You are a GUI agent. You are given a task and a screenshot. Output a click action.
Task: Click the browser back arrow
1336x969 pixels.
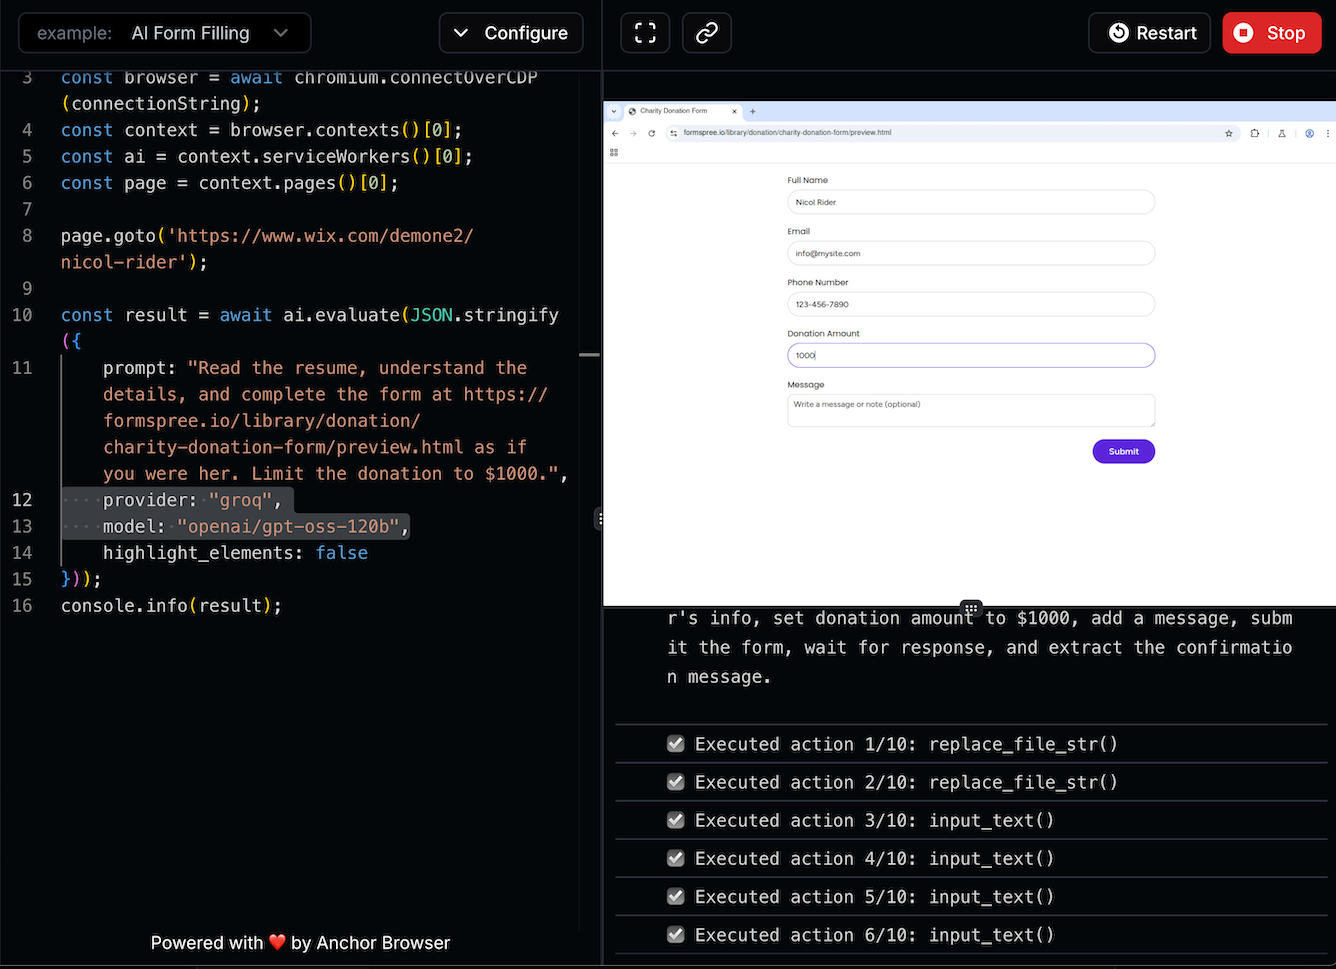(x=615, y=132)
